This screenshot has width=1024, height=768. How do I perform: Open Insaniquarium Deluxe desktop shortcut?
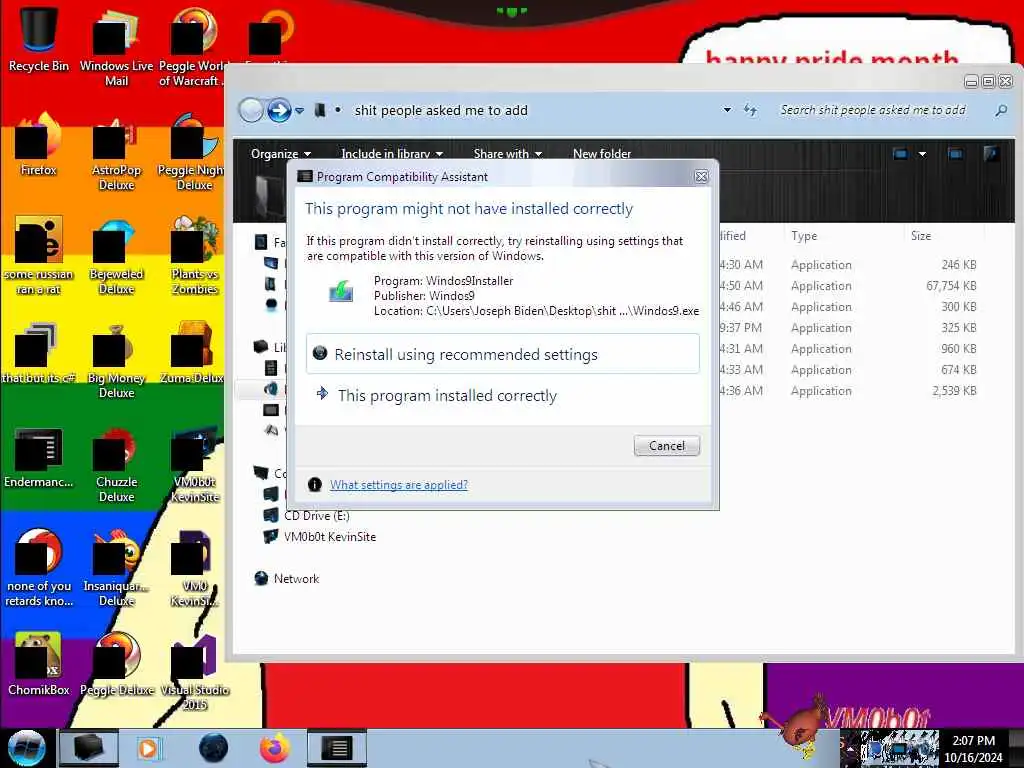tap(116, 568)
